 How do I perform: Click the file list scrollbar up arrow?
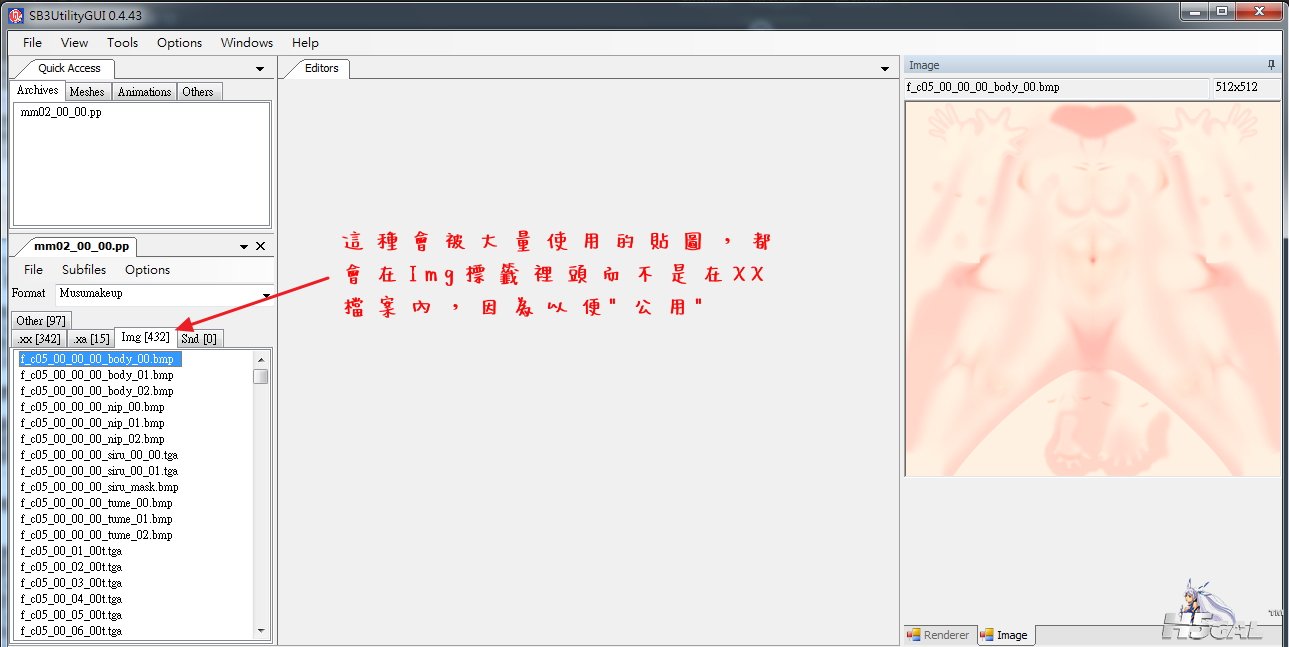[261, 359]
